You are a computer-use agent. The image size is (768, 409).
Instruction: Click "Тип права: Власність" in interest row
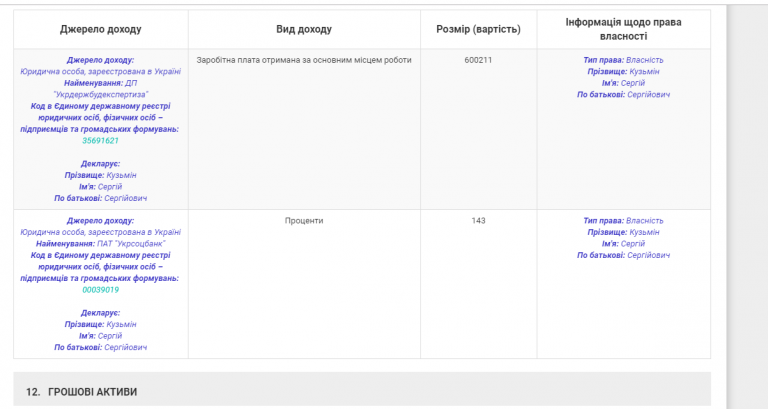point(623,220)
